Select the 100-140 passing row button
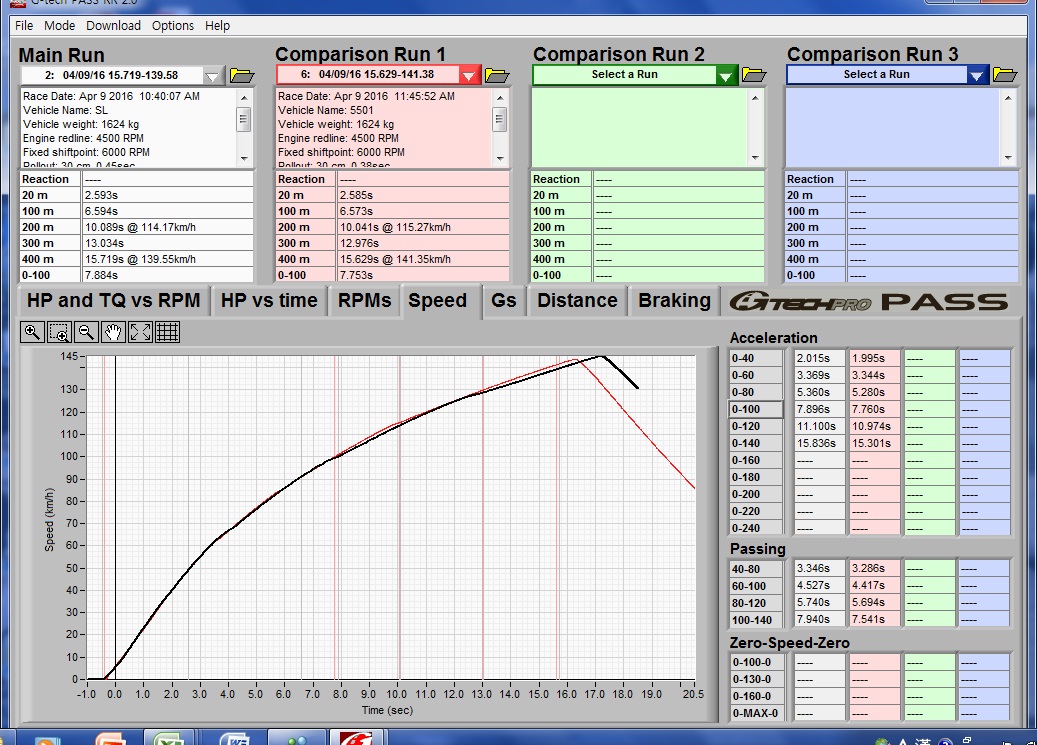 click(x=756, y=620)
